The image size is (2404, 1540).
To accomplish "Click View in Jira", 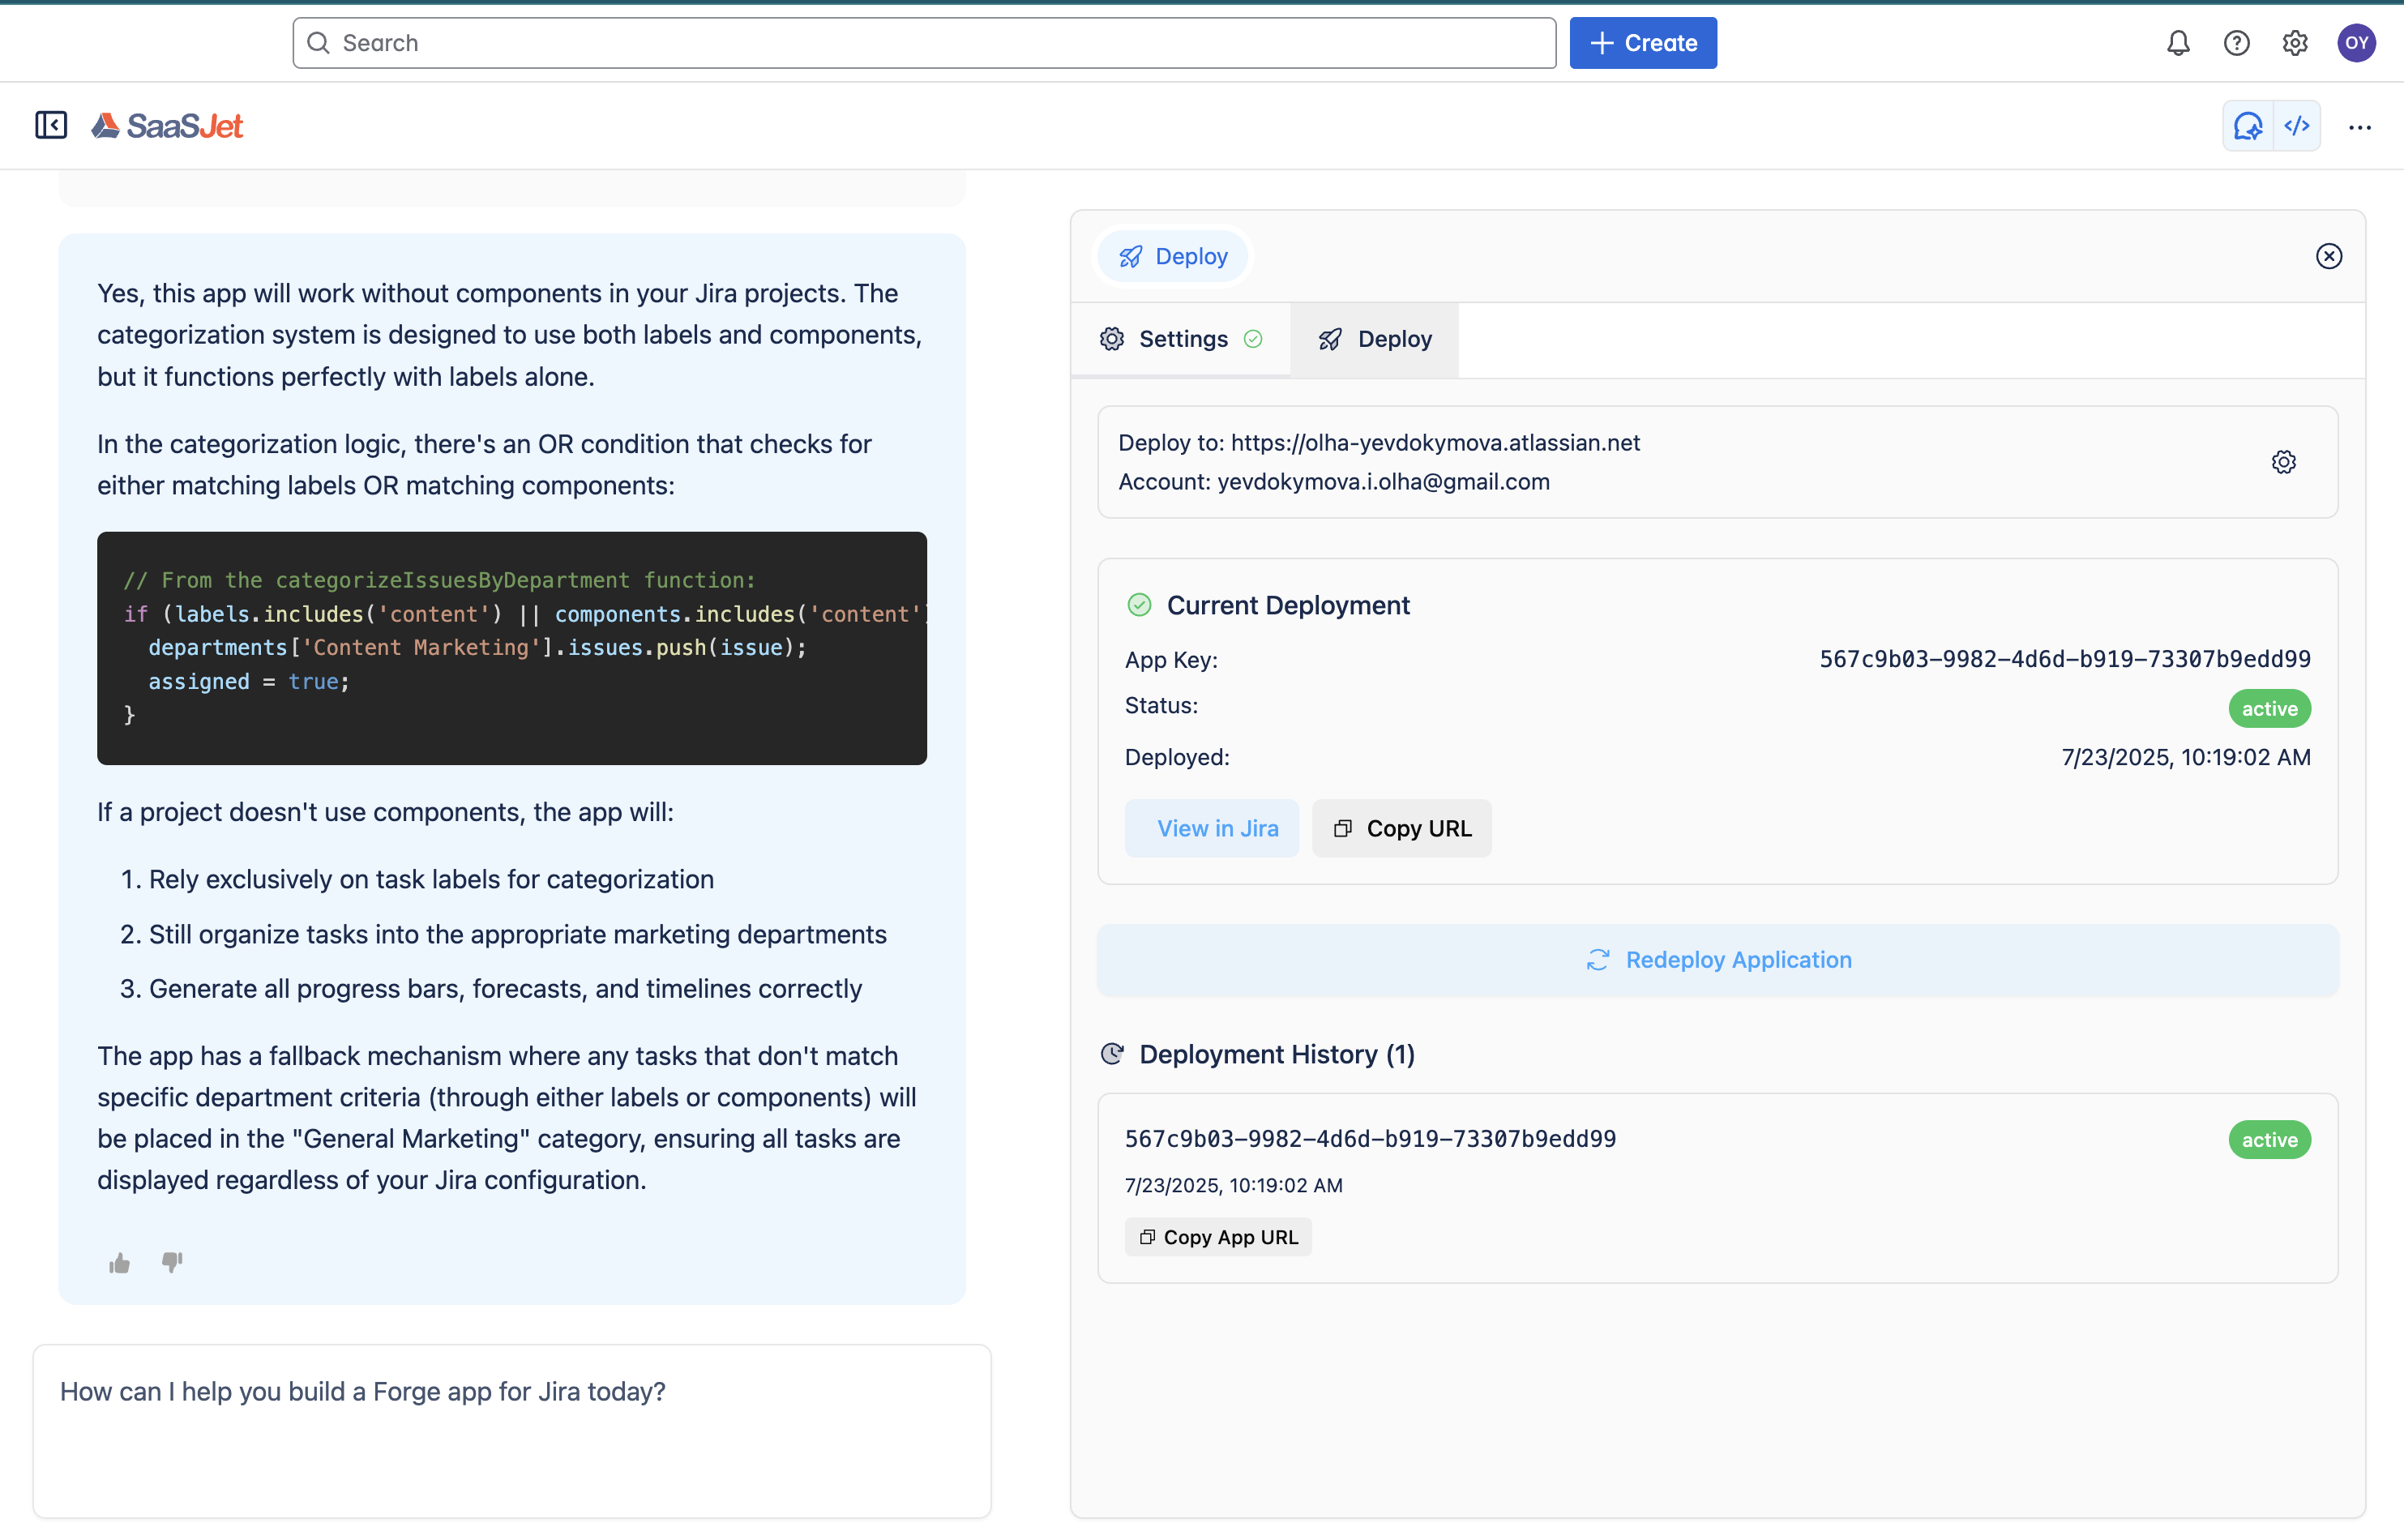I will click(x=1212, y=828).
